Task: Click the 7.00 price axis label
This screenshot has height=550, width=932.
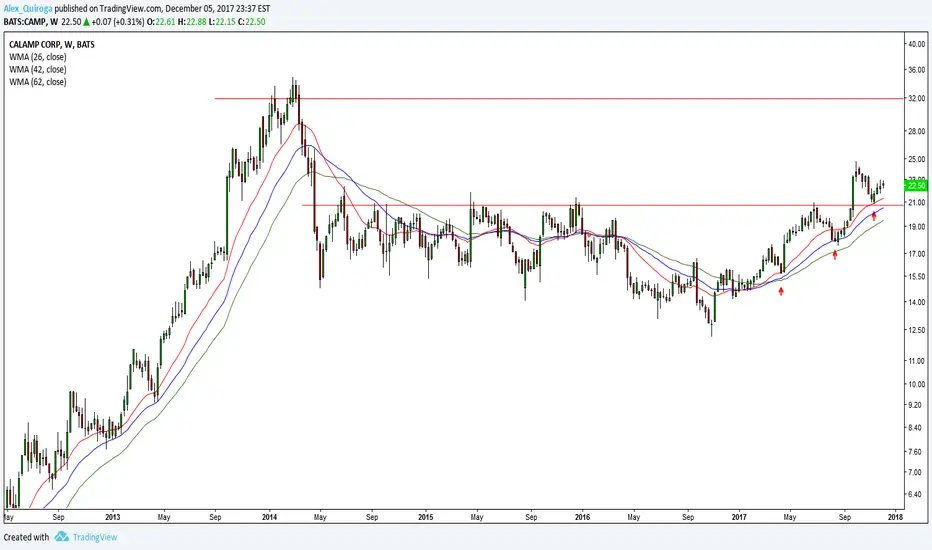Action: tap(915, 472)
